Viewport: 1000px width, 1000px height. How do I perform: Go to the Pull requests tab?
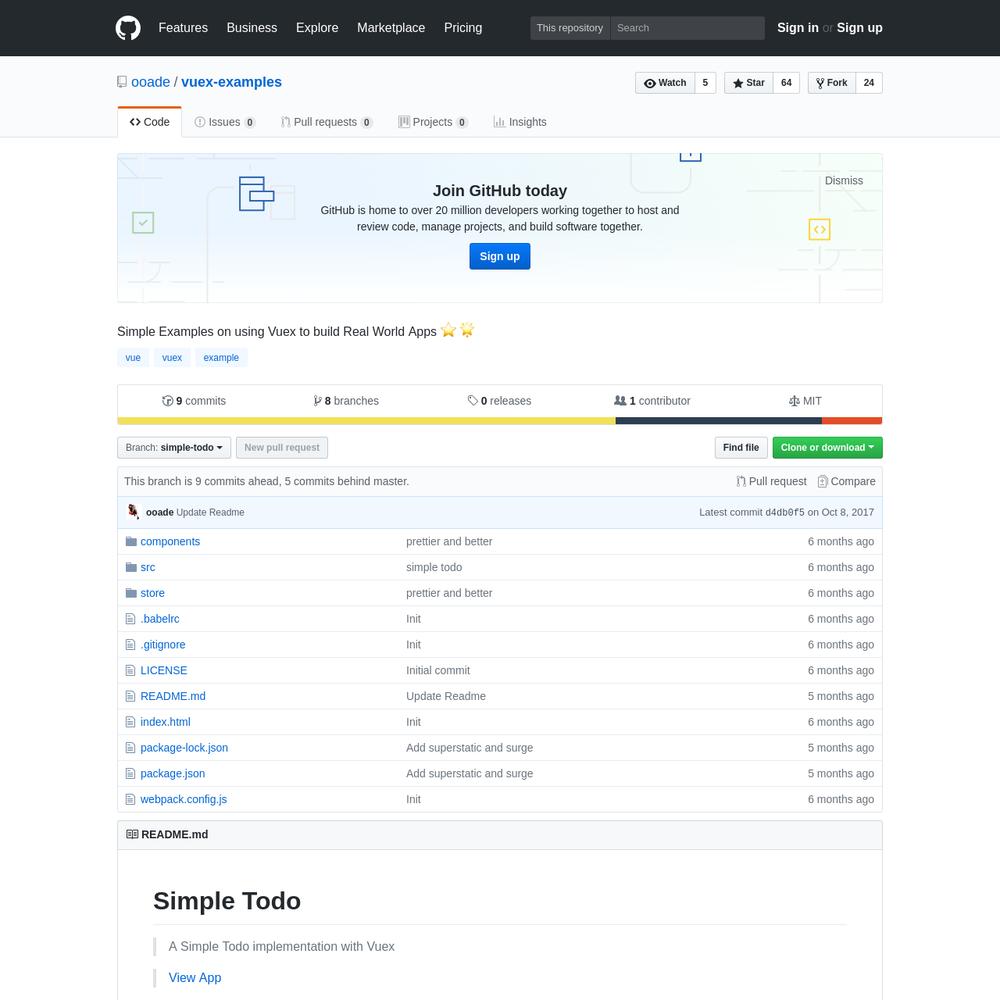coord(327,122)
